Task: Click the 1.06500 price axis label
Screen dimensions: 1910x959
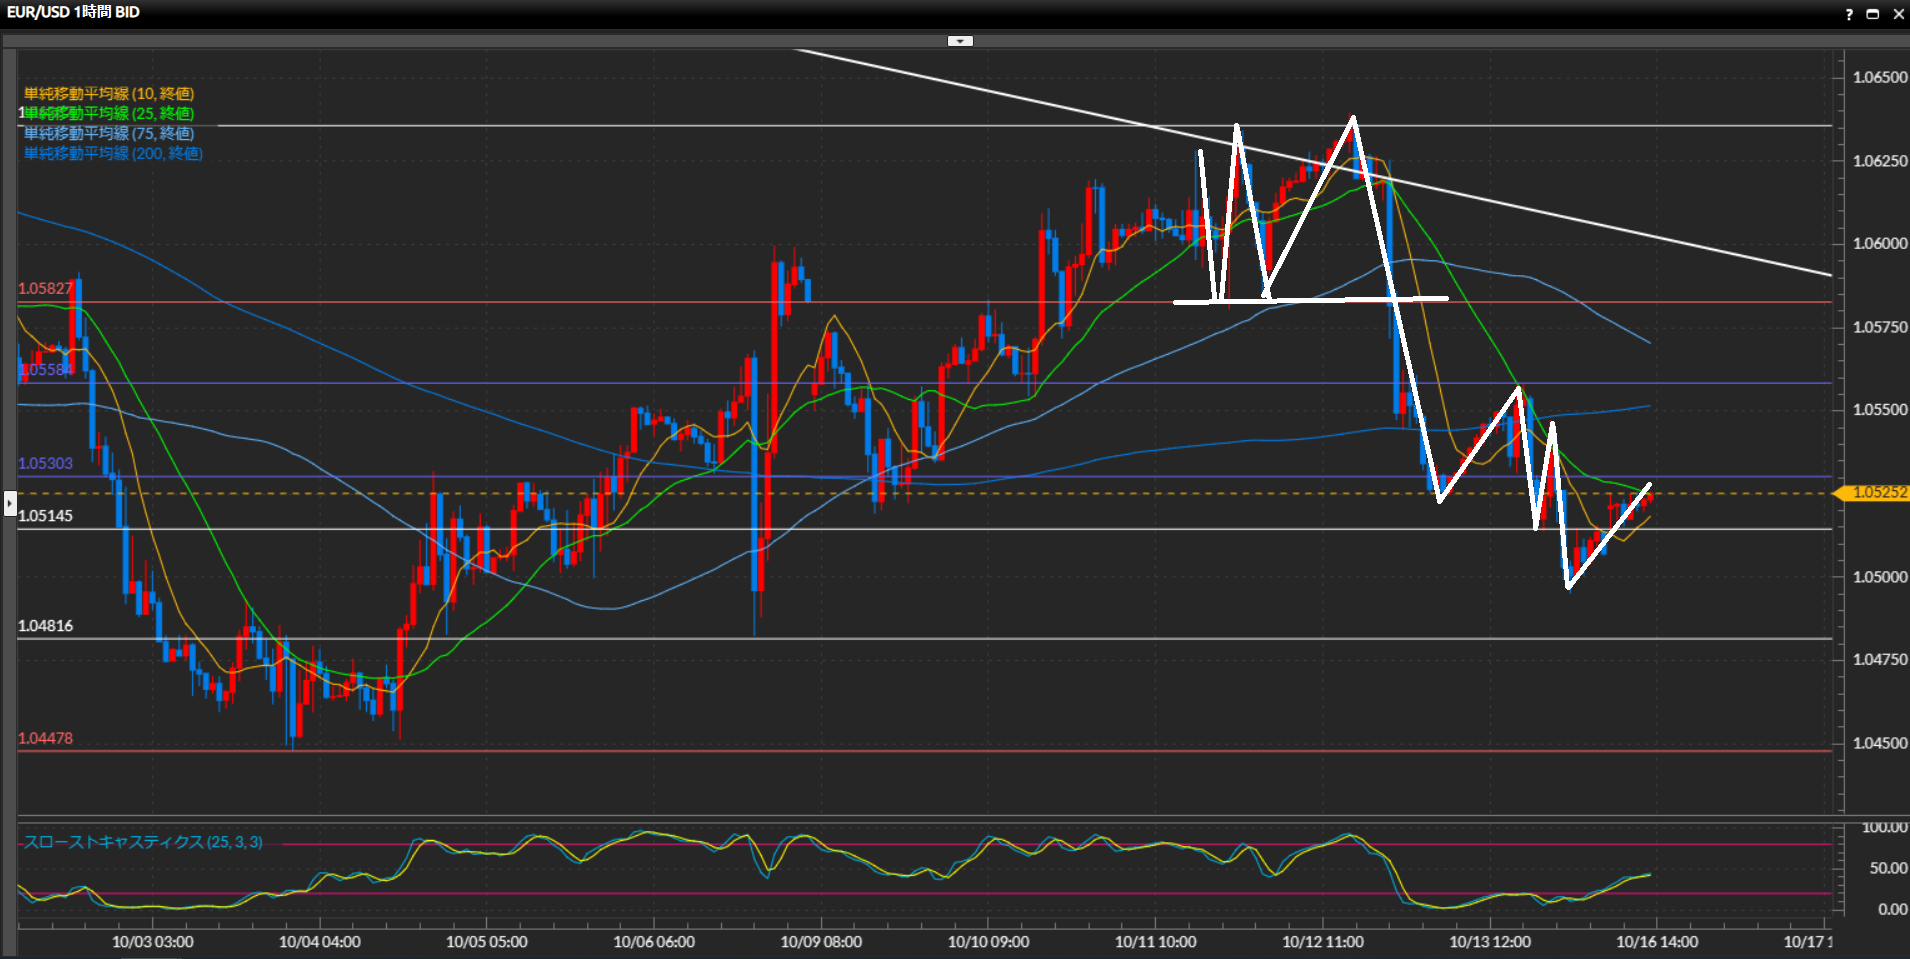Action: coord(1880,77)
